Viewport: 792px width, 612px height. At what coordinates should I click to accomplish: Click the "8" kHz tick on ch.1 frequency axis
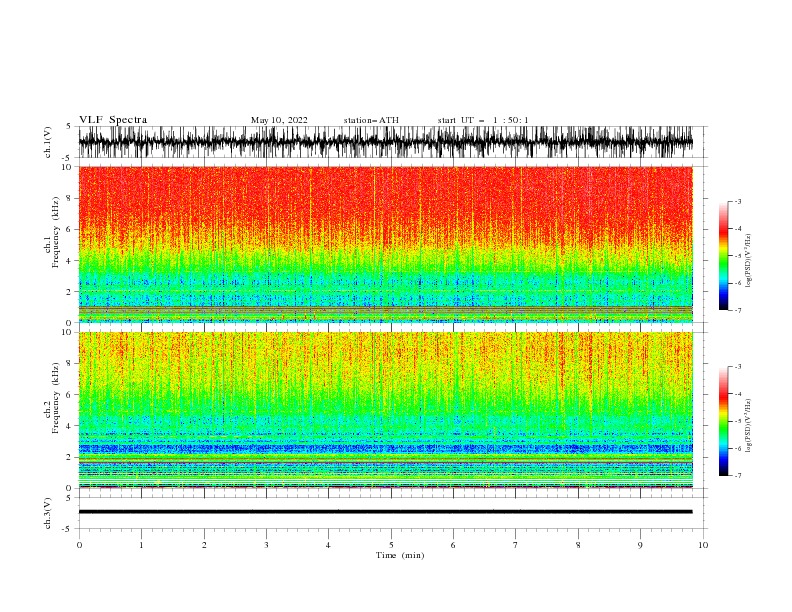[x=69, y=198]
